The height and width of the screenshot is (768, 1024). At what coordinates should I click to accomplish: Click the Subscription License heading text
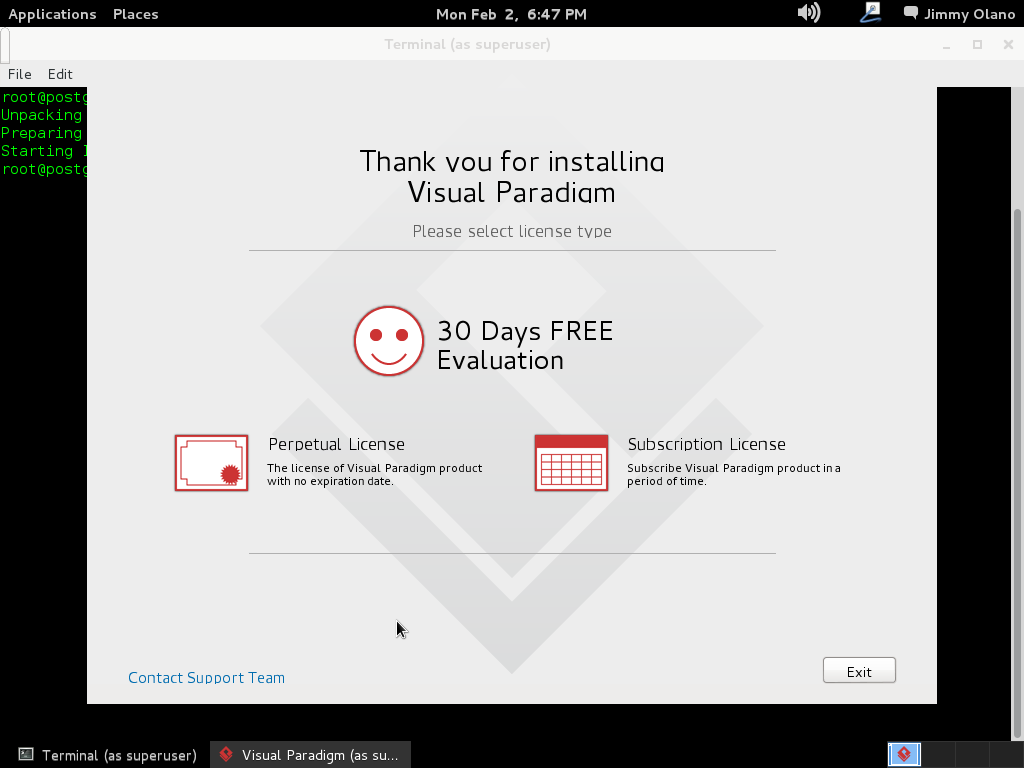click(706, 444)
